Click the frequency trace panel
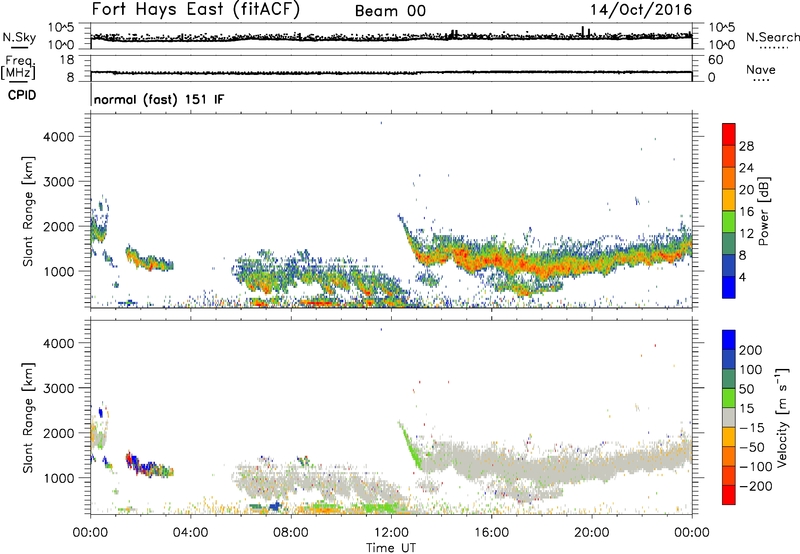Screen dimensions: 800x554 pyautogui.click(x=391, y=68)
